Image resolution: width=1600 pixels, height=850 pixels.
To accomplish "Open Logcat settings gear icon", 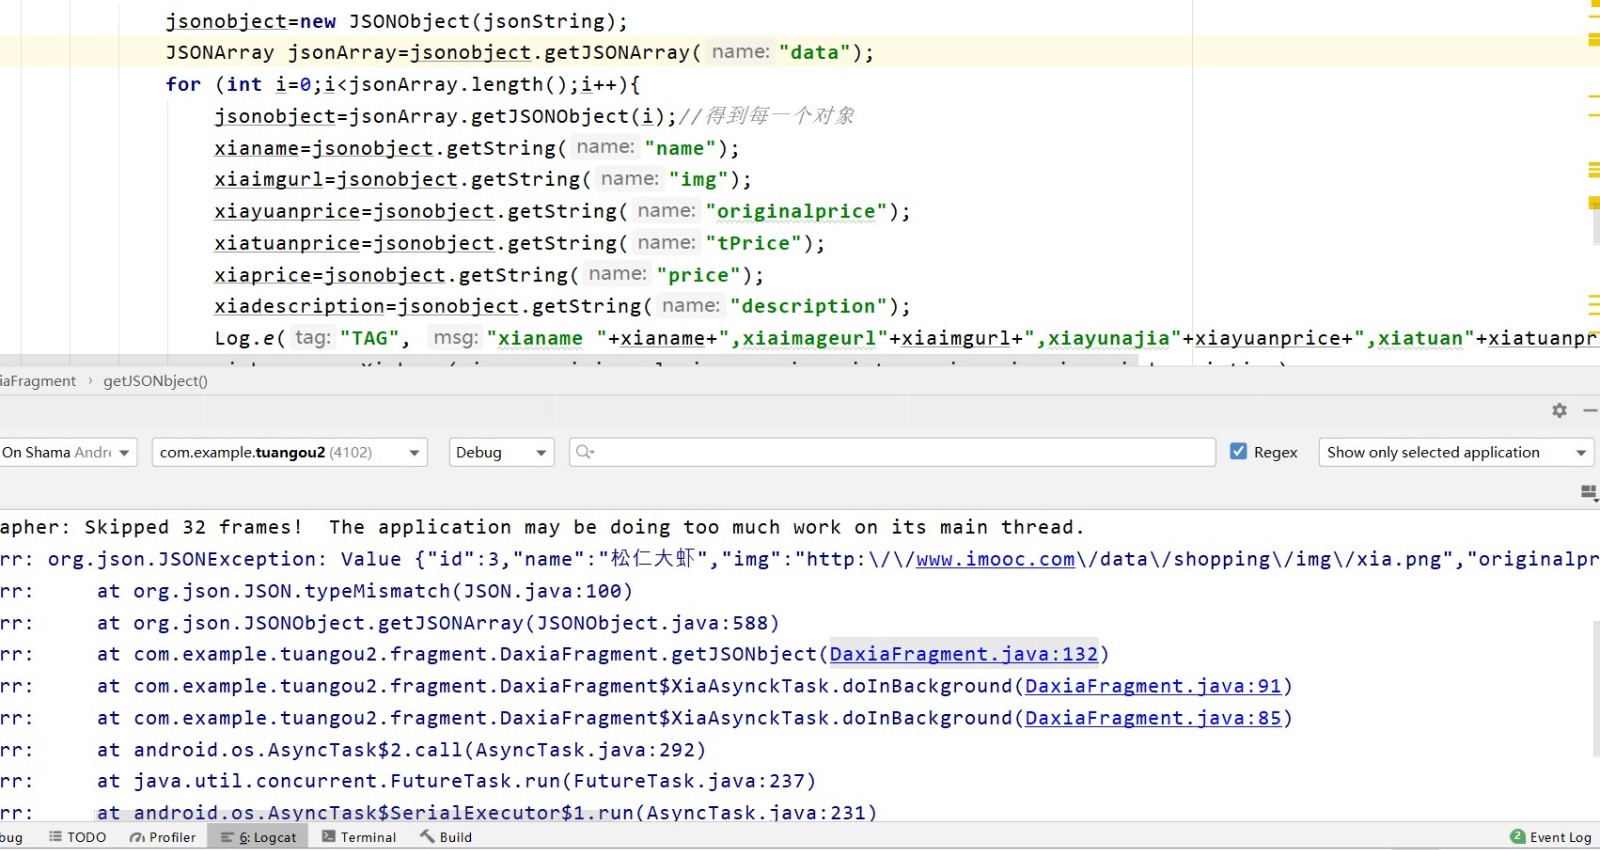I will click(1559, 411).
